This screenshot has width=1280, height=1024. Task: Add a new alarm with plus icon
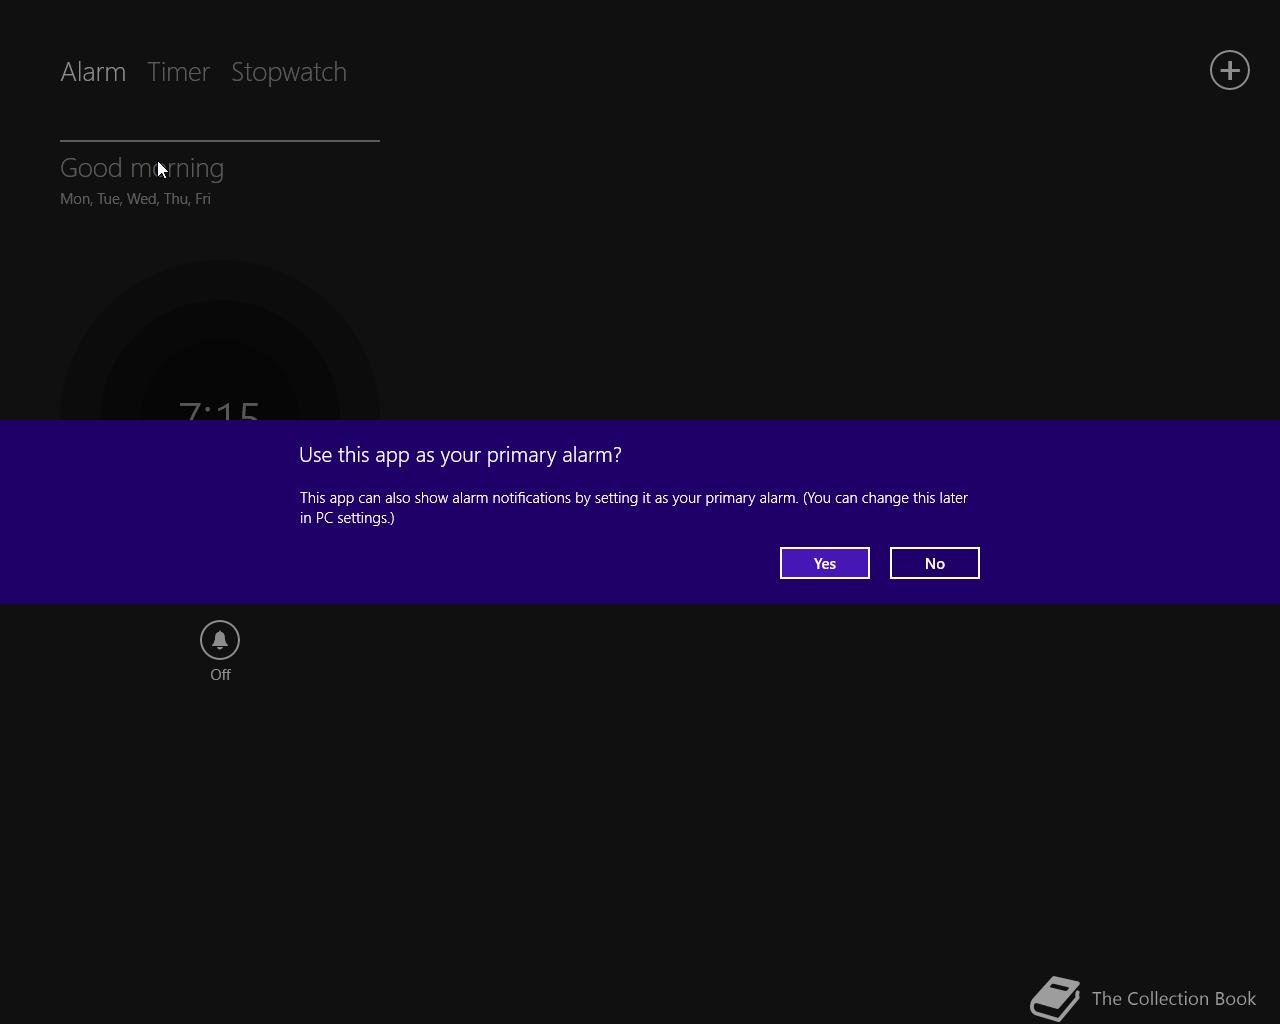pos(1229,70)
